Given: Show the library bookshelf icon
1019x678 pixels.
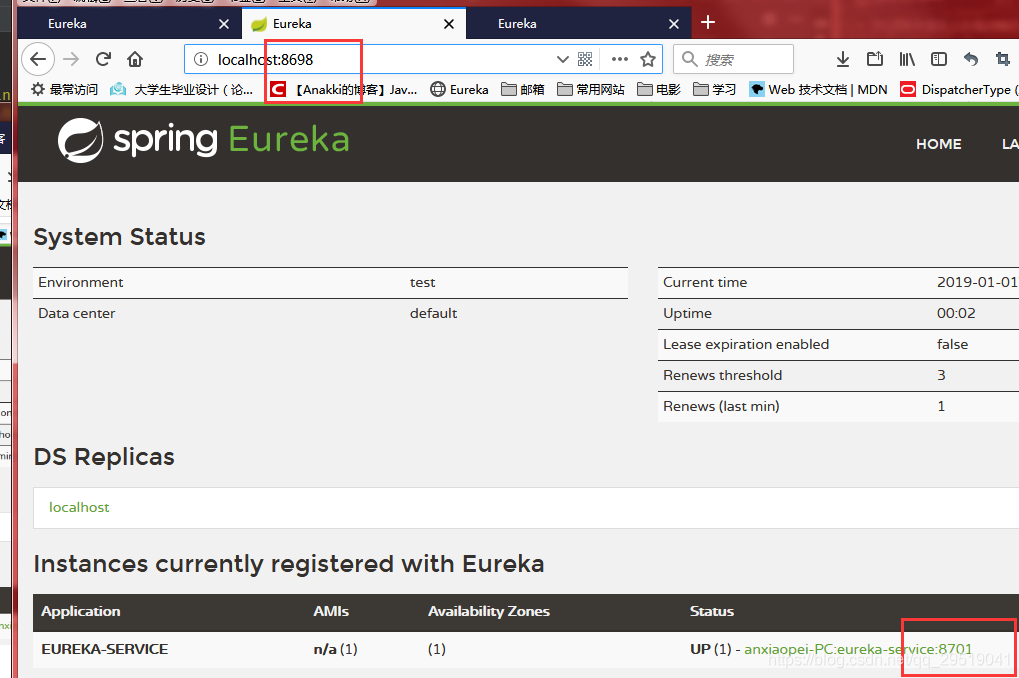Looking at the screenshot, I should (907, 60).
